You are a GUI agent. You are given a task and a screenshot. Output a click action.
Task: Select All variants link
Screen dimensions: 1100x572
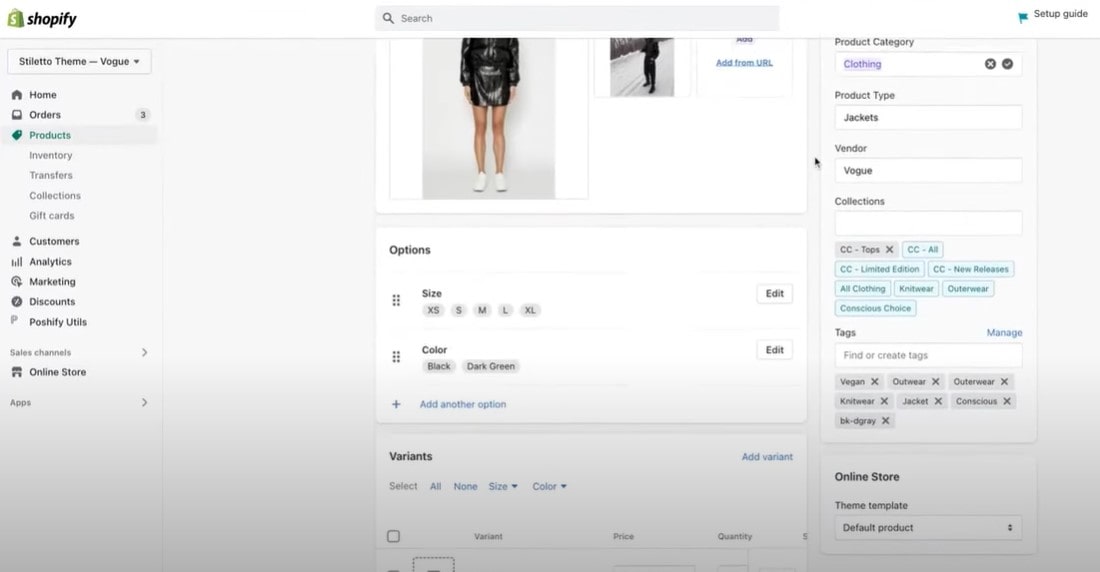[x=436, y=486]
